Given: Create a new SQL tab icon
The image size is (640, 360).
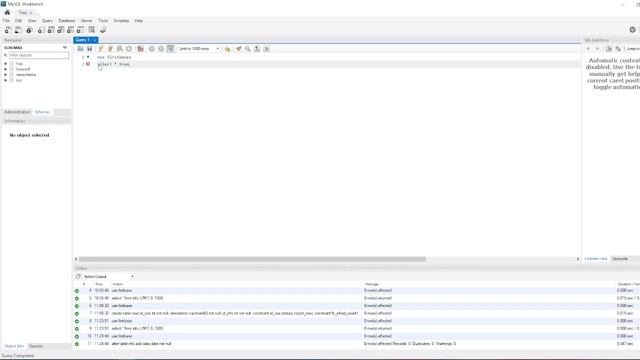Looking at the screenshot, I should click(x=8, y=30).
